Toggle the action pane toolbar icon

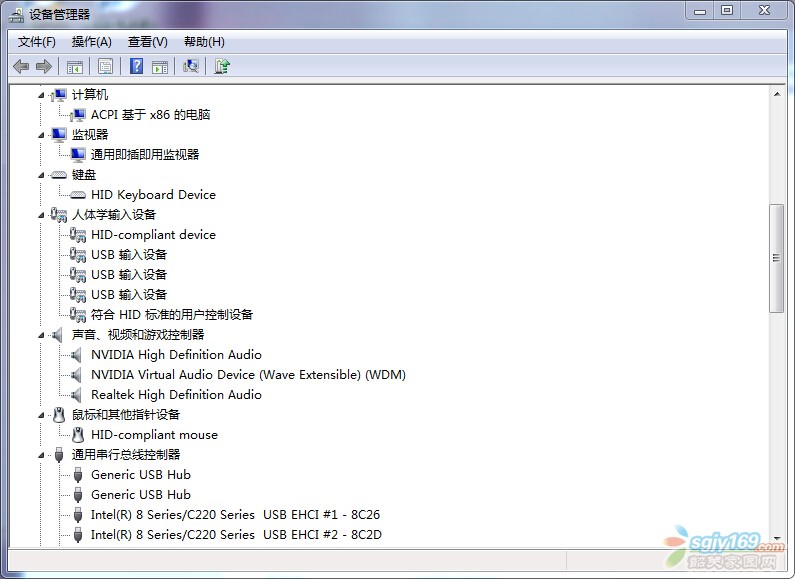pos(160,66)
